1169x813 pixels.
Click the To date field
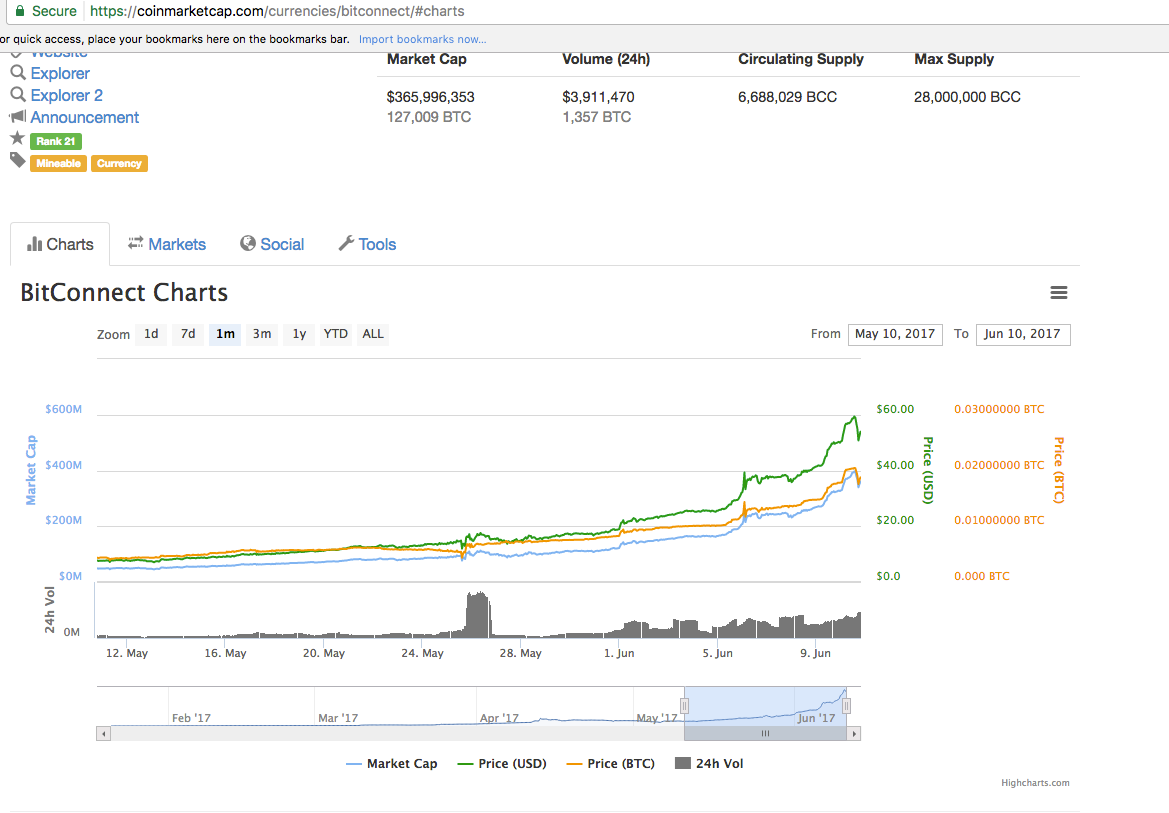1022,334
